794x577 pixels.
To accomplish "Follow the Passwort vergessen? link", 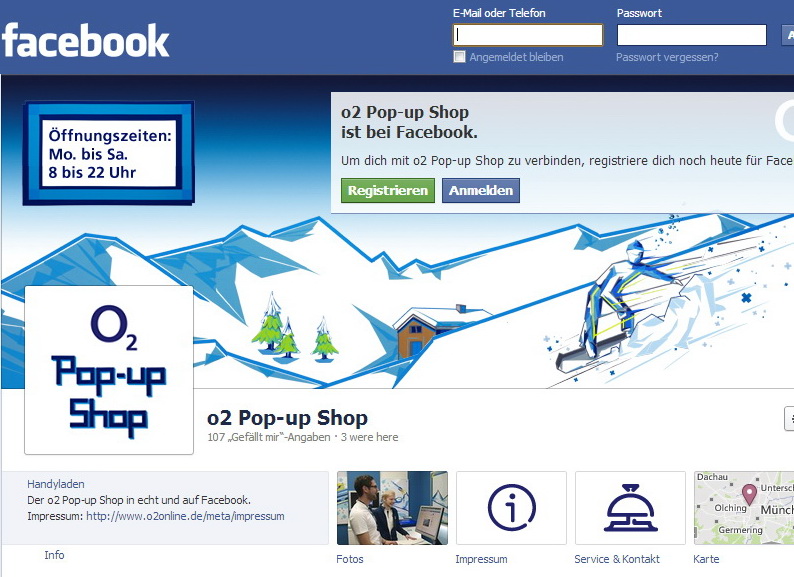I will coord(667,57).
